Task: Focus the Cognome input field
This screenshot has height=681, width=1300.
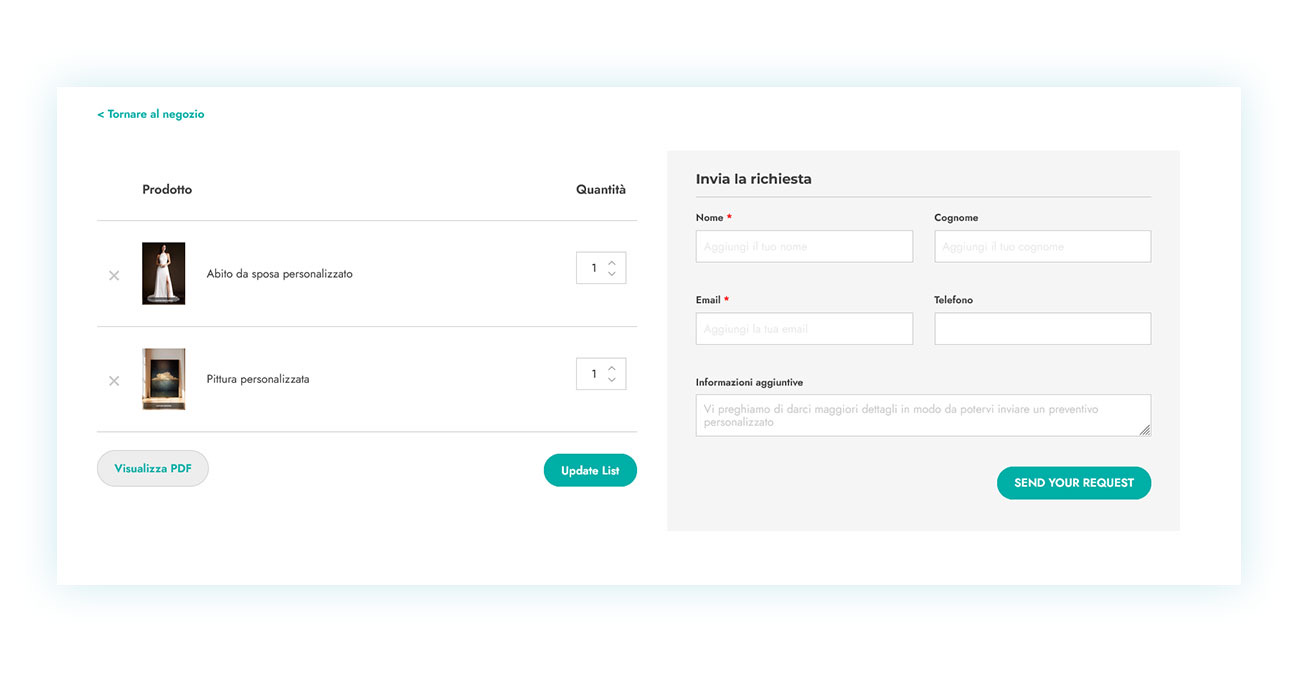Action: 1042,247
